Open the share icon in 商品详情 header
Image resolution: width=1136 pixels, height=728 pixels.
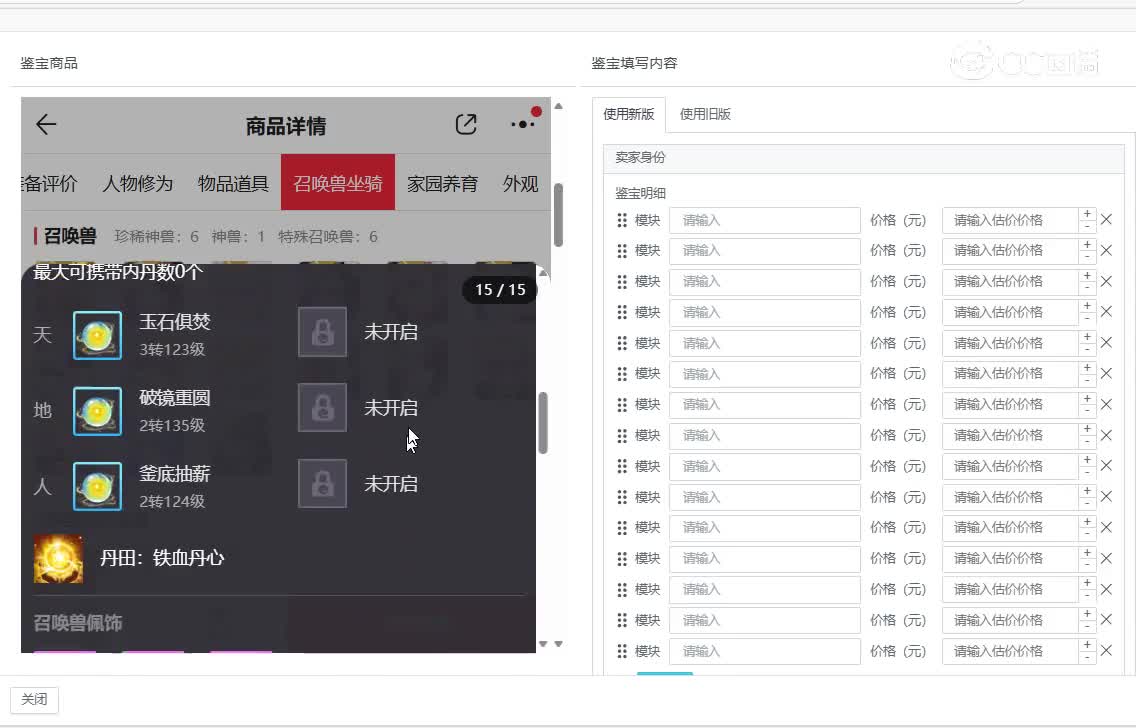click(466, 125)
